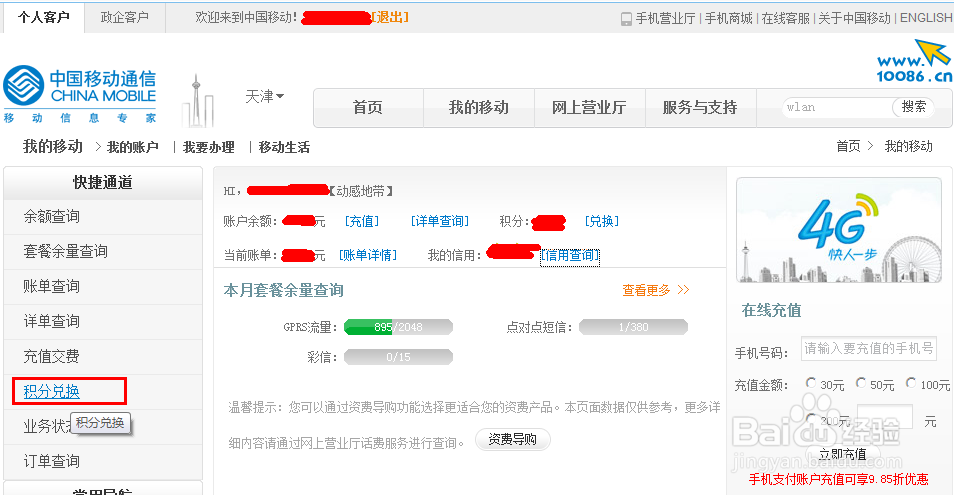Click breadcrumb 我的移动 link
This screenshot has width=954, height=495.
click(x=908, y=147)
